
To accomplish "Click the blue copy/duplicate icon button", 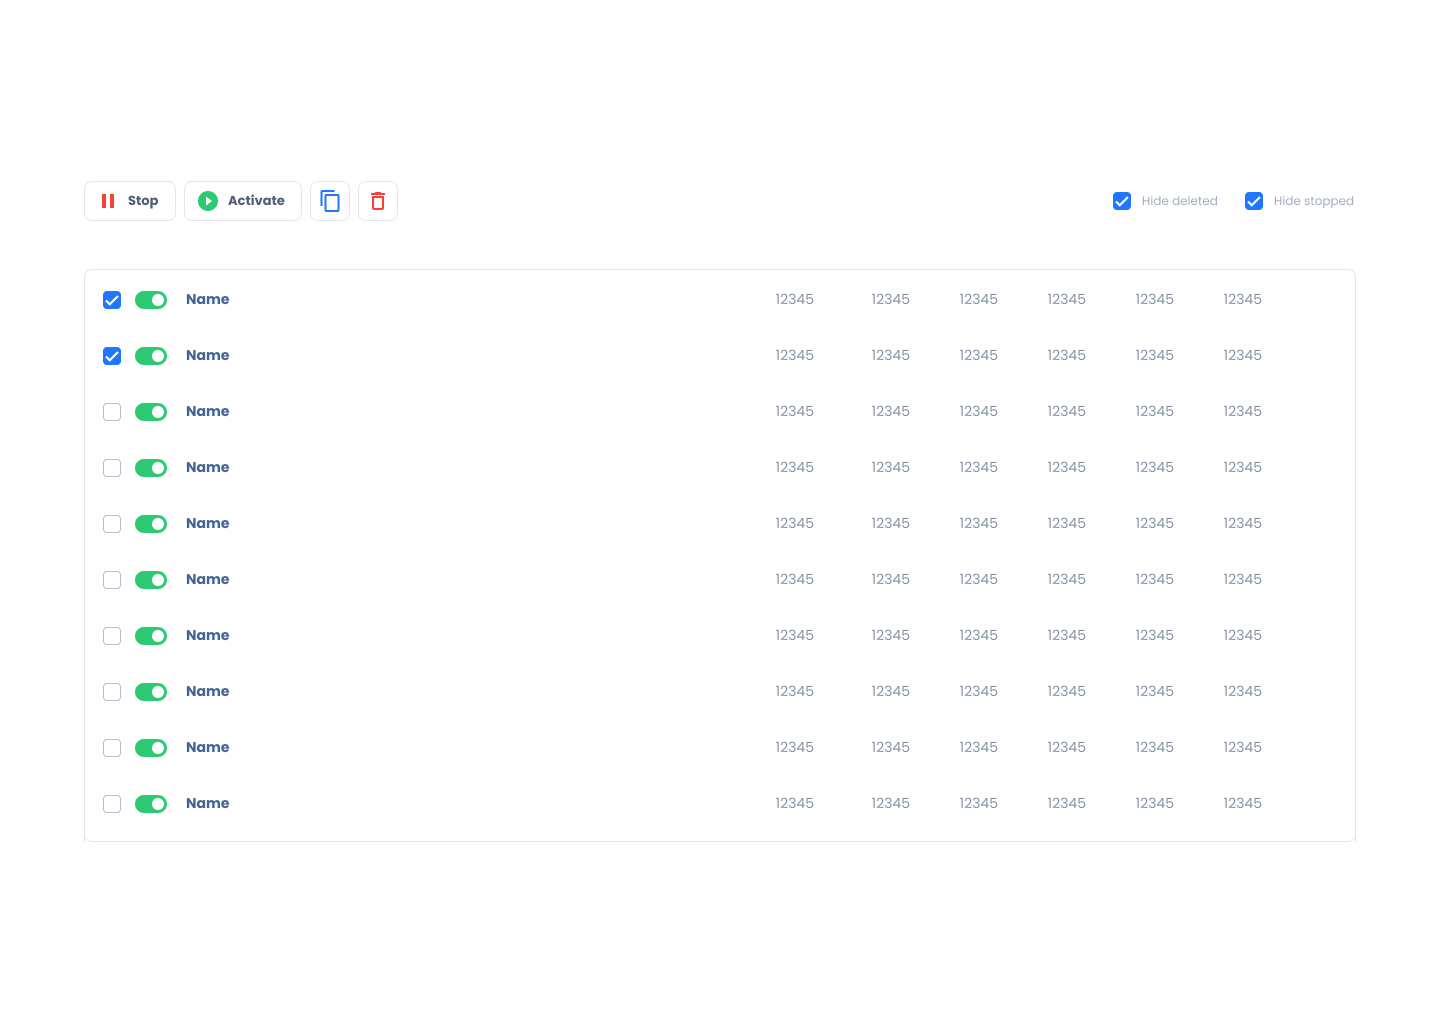I will [x=330, y=201].
